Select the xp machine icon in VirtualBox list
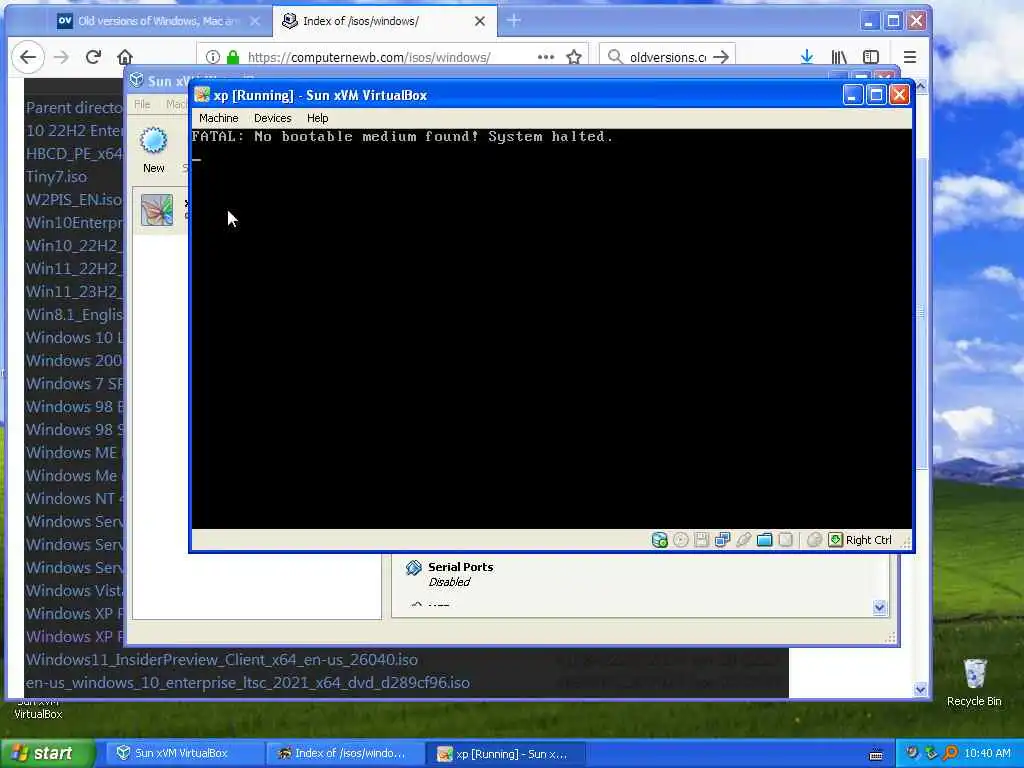 pyautogui.click(x=157, y=210)
